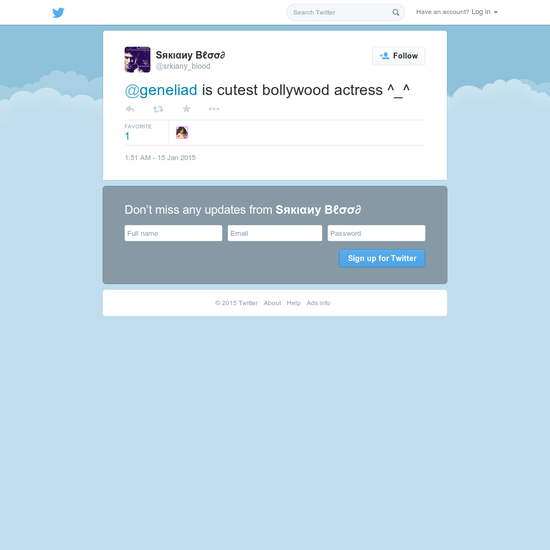Reply to the tweet

coord(130,109)
